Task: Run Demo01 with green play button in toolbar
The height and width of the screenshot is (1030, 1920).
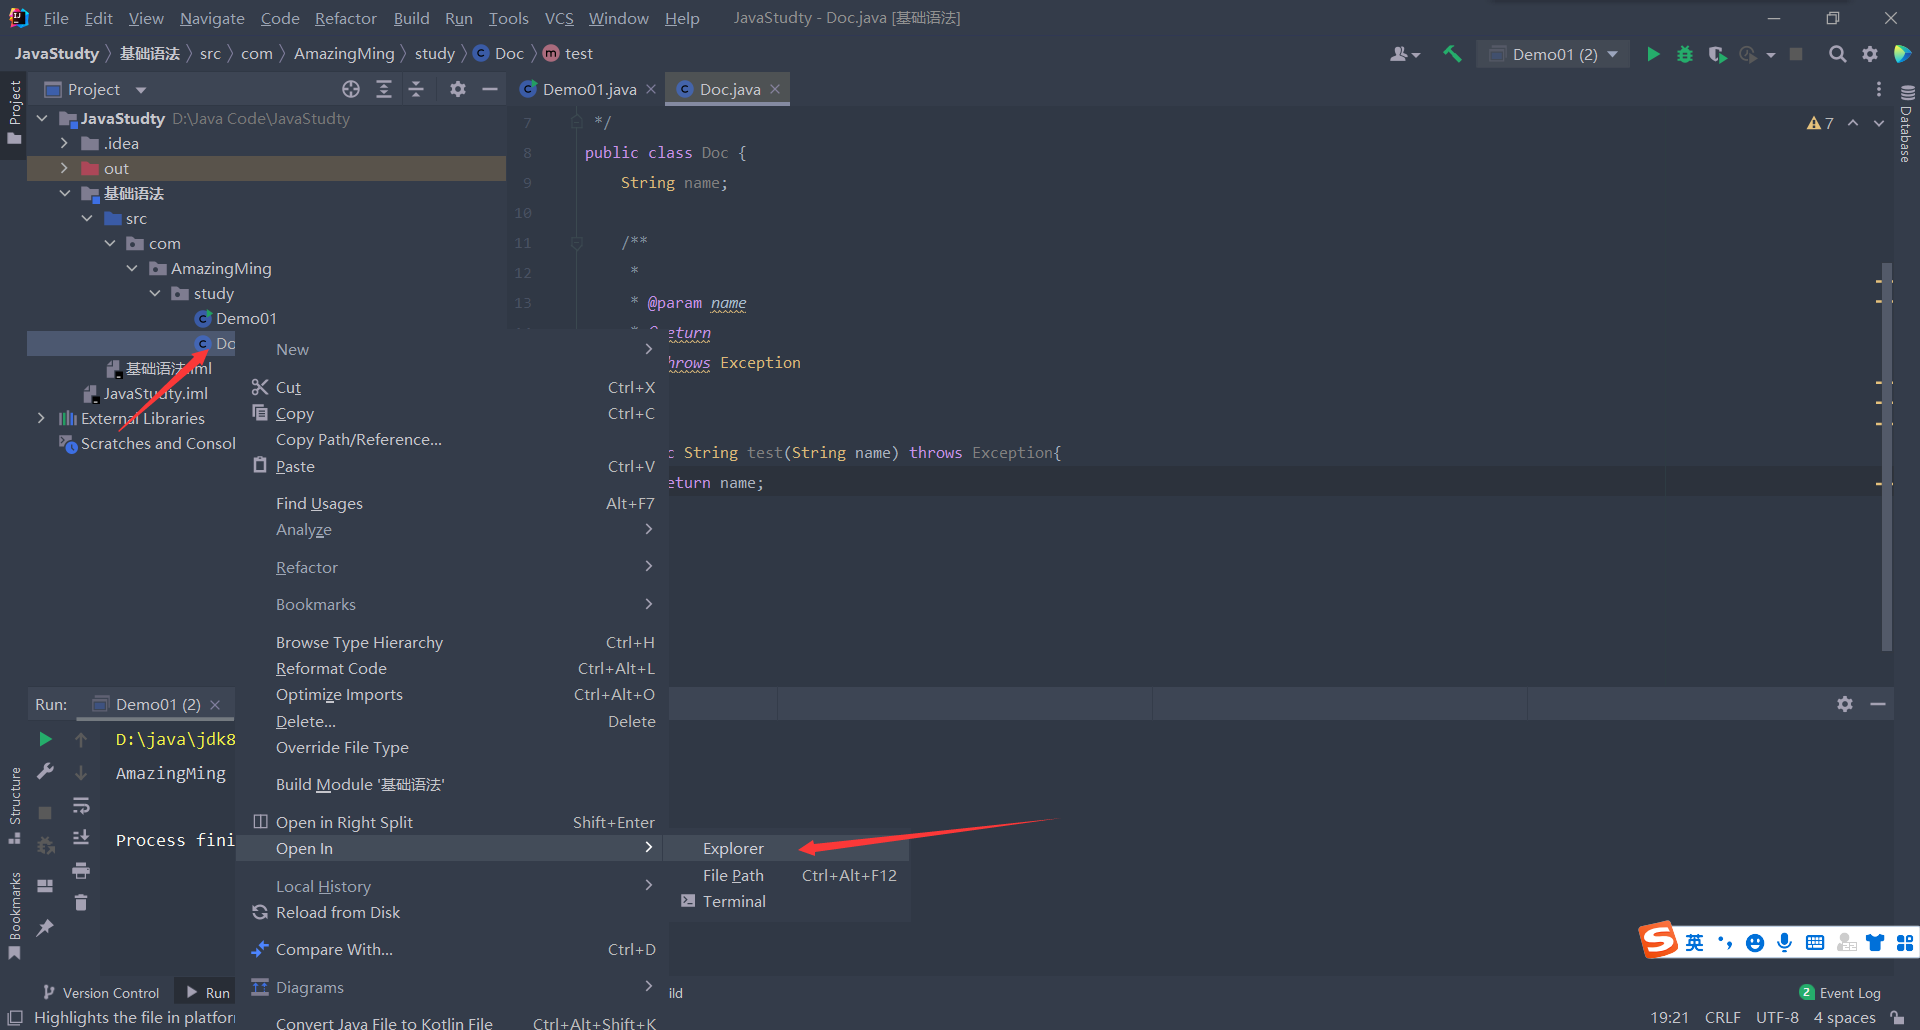Action: point(1653,54)
